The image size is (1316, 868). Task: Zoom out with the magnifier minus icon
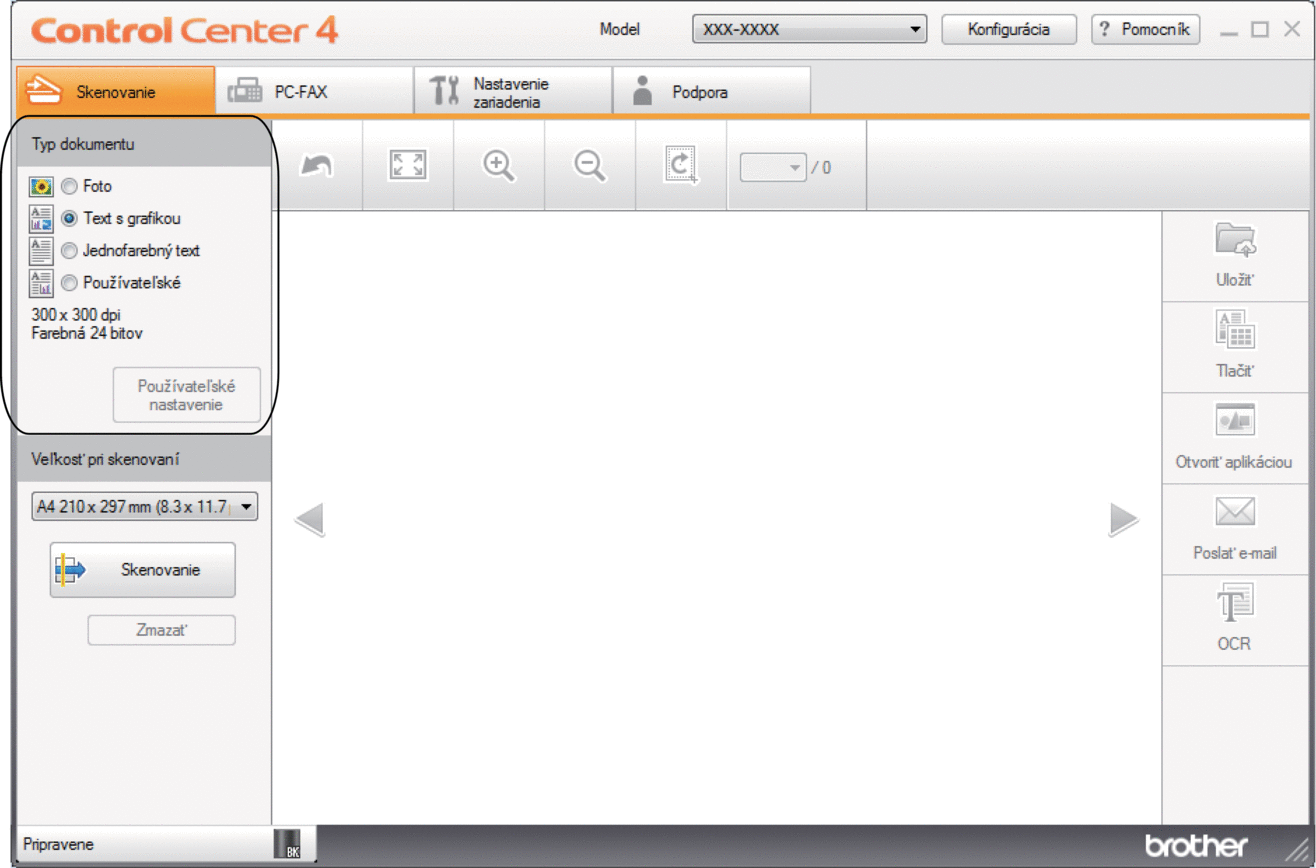[x=590, y=166]
